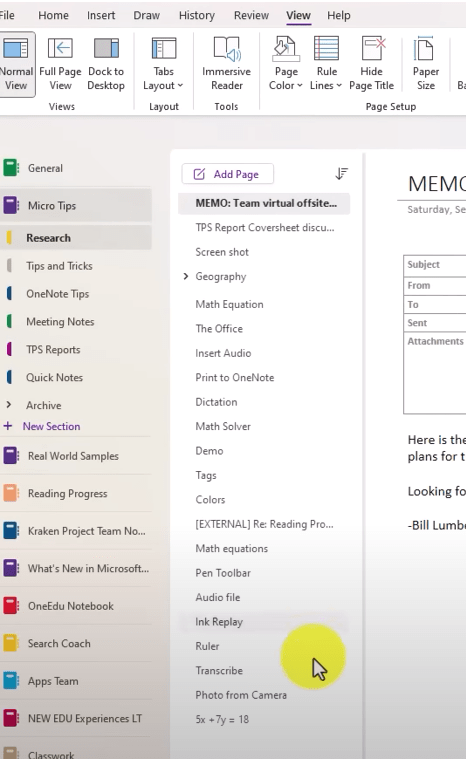Screen dimensions: 466x759
Task: Click the Subject cell in memo table
Action: pyautogui.click(x=435, y=265)
